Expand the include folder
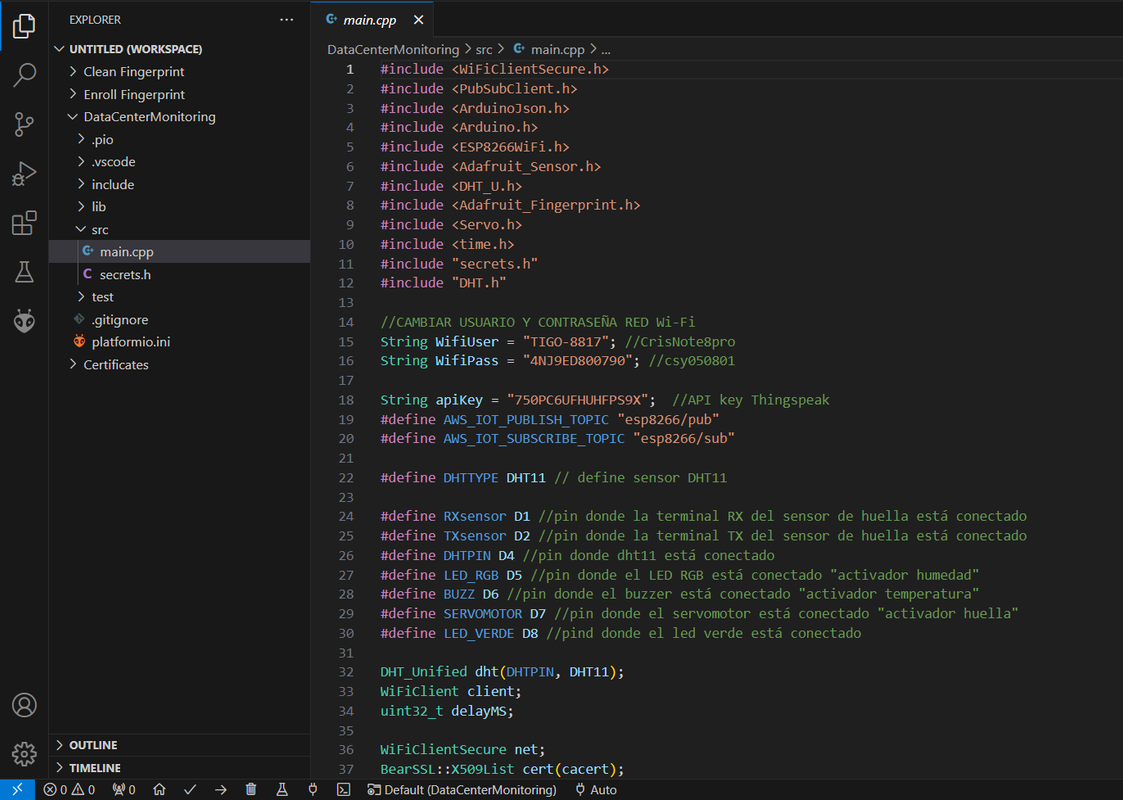 [81, 184]
